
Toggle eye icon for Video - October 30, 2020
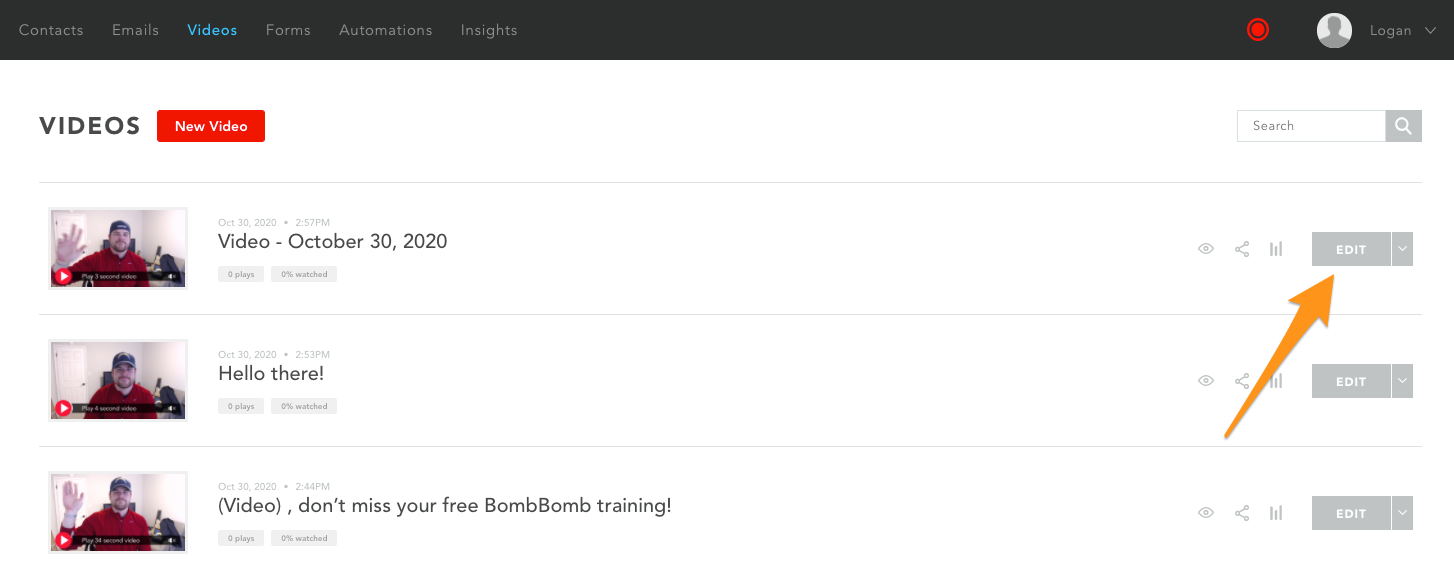pos(1206,249)
